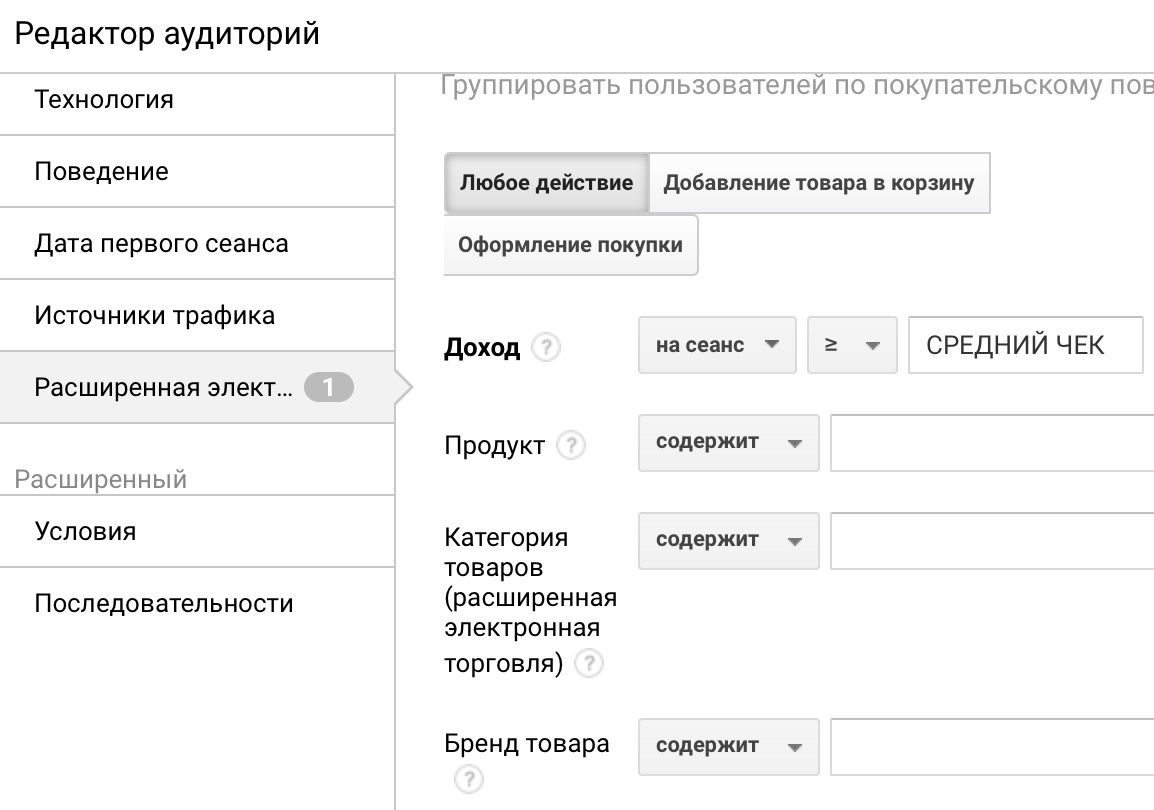1154x810 pixels.
Task: Click help icon under Бренд товара
Action: [x=467, y=779]
